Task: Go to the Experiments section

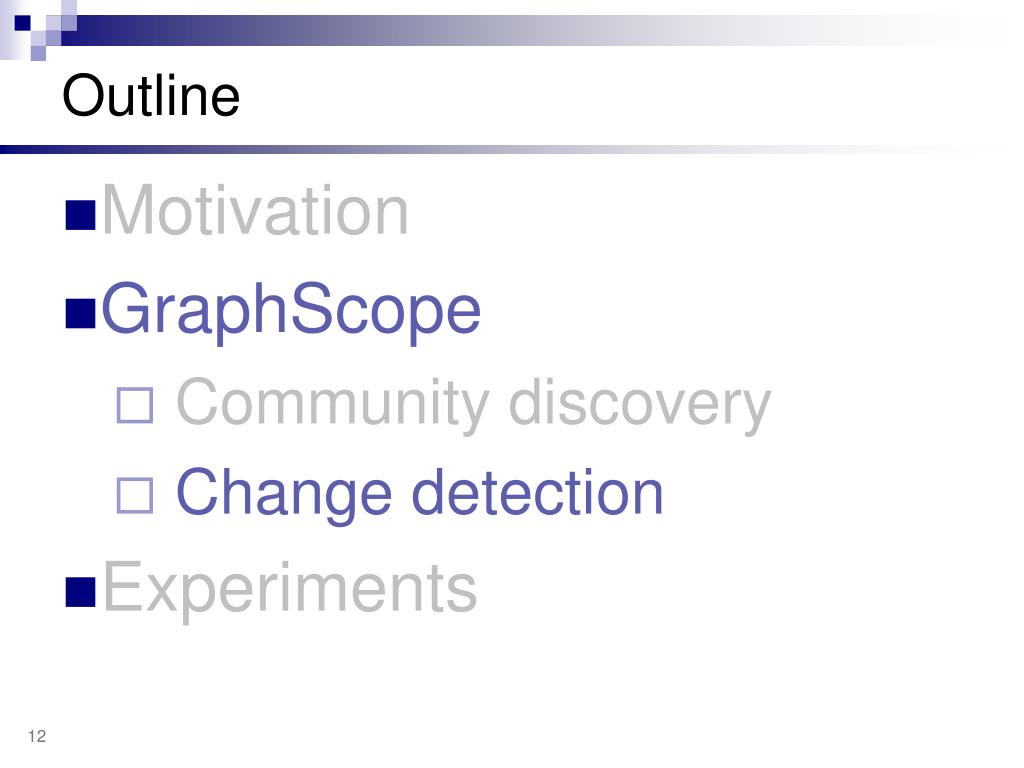Action: (x=290, y=588)
